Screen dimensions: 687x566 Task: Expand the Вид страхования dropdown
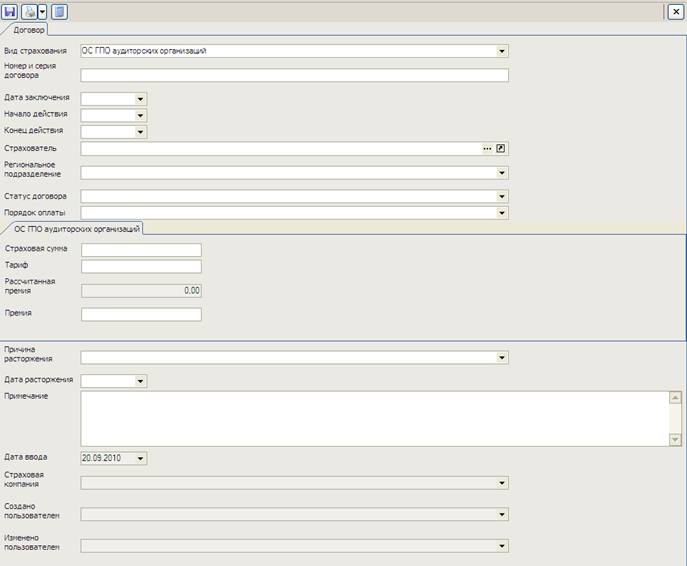[502, 51]
